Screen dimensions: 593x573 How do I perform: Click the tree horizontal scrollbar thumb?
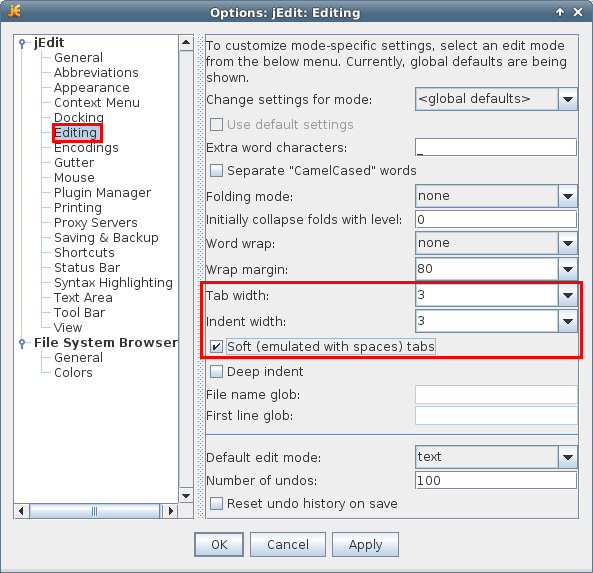click(x=95, y=511)
